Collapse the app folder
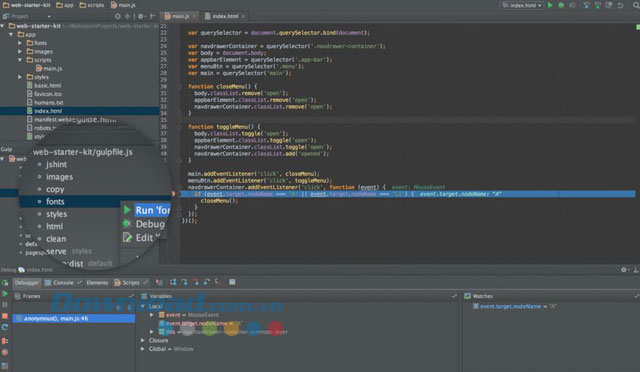This screenshot has height=372, width=640. coord(11,35)
